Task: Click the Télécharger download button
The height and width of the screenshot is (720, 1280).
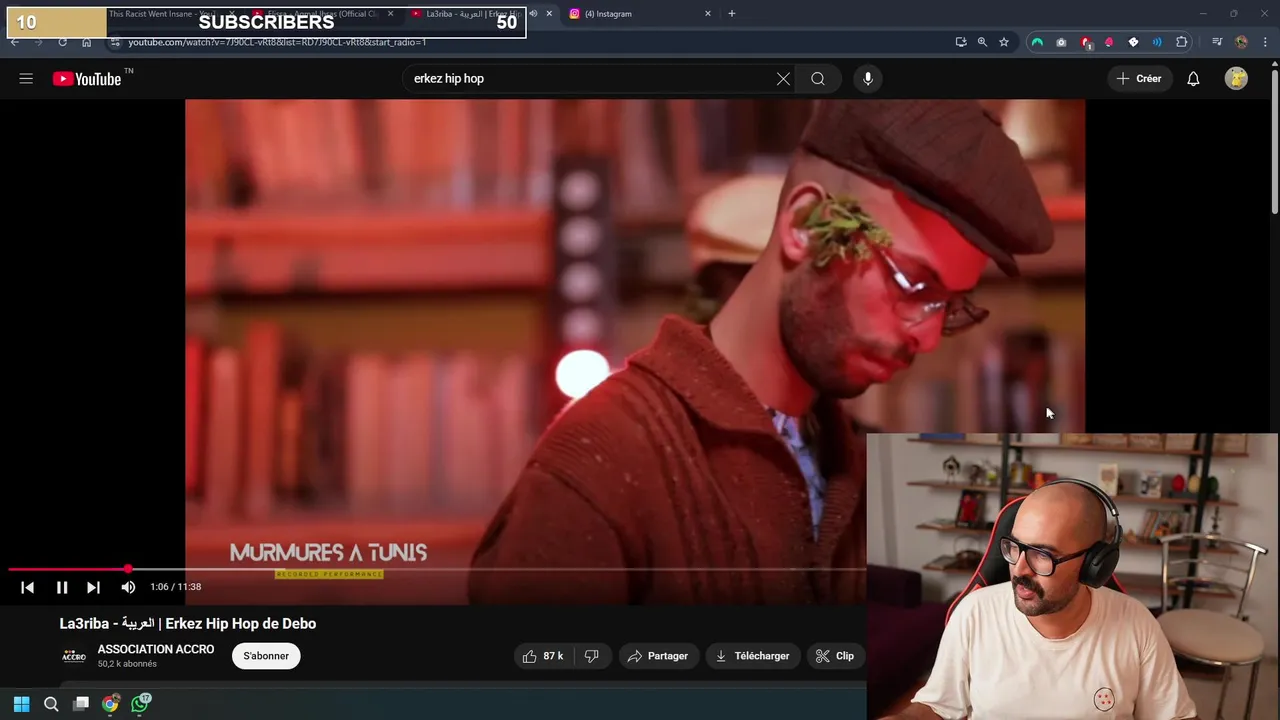Action: pyautogui.click(x=752, y=656)
